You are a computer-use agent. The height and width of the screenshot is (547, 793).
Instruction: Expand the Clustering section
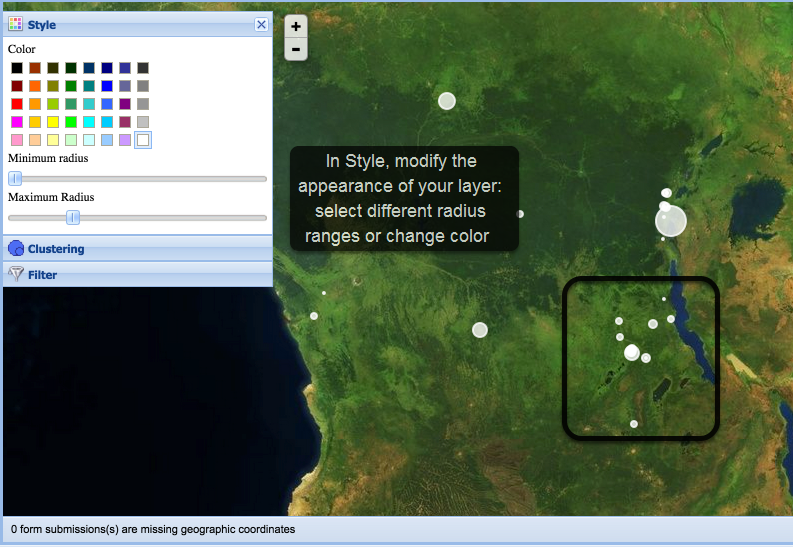138,248
